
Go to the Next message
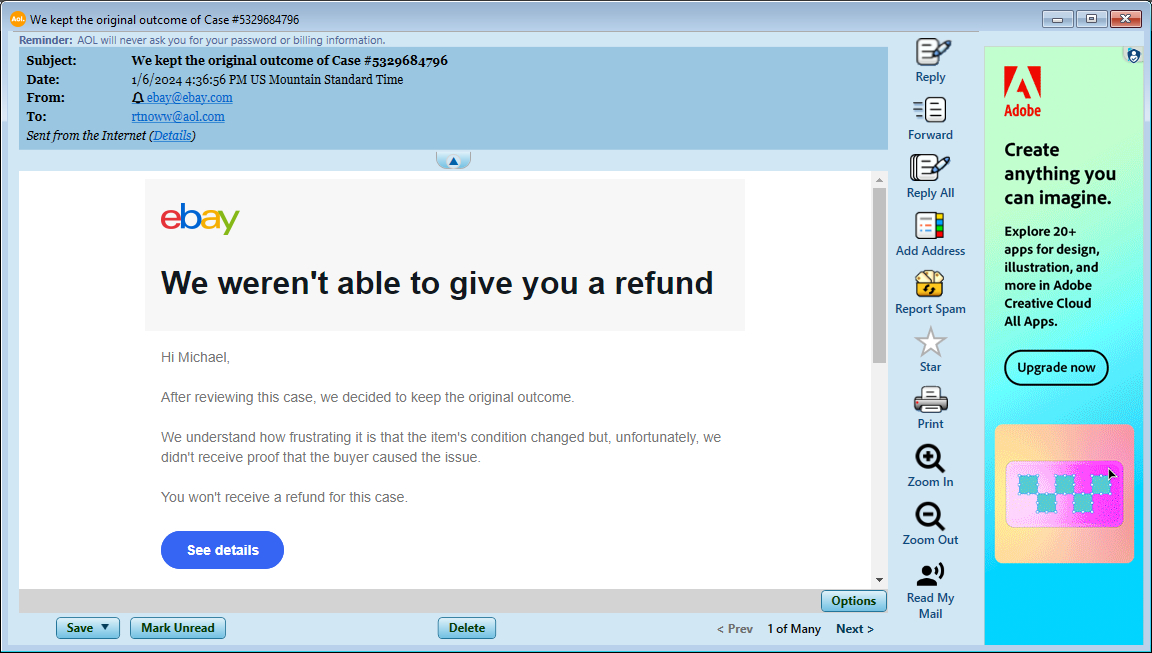[854, 629]
